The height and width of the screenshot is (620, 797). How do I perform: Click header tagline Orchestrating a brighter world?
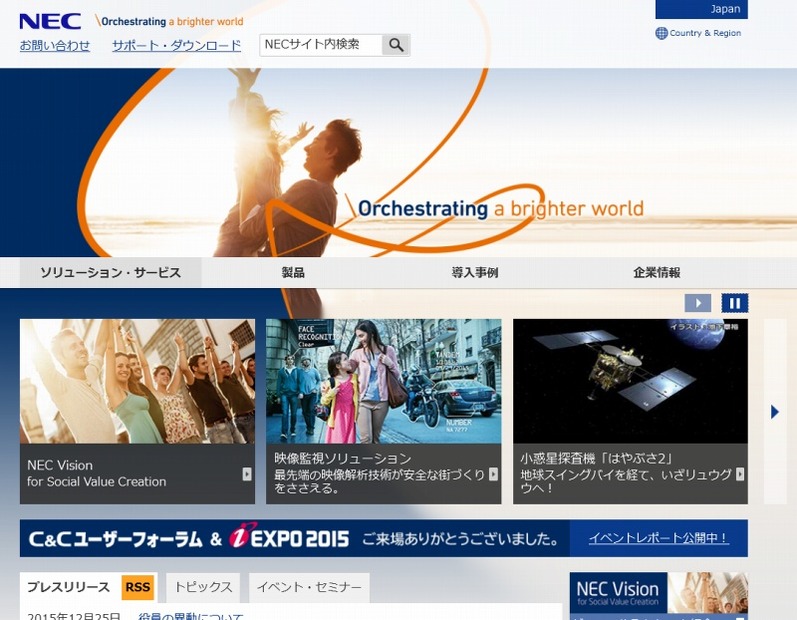pyautogui.click(x=169, y=21)
